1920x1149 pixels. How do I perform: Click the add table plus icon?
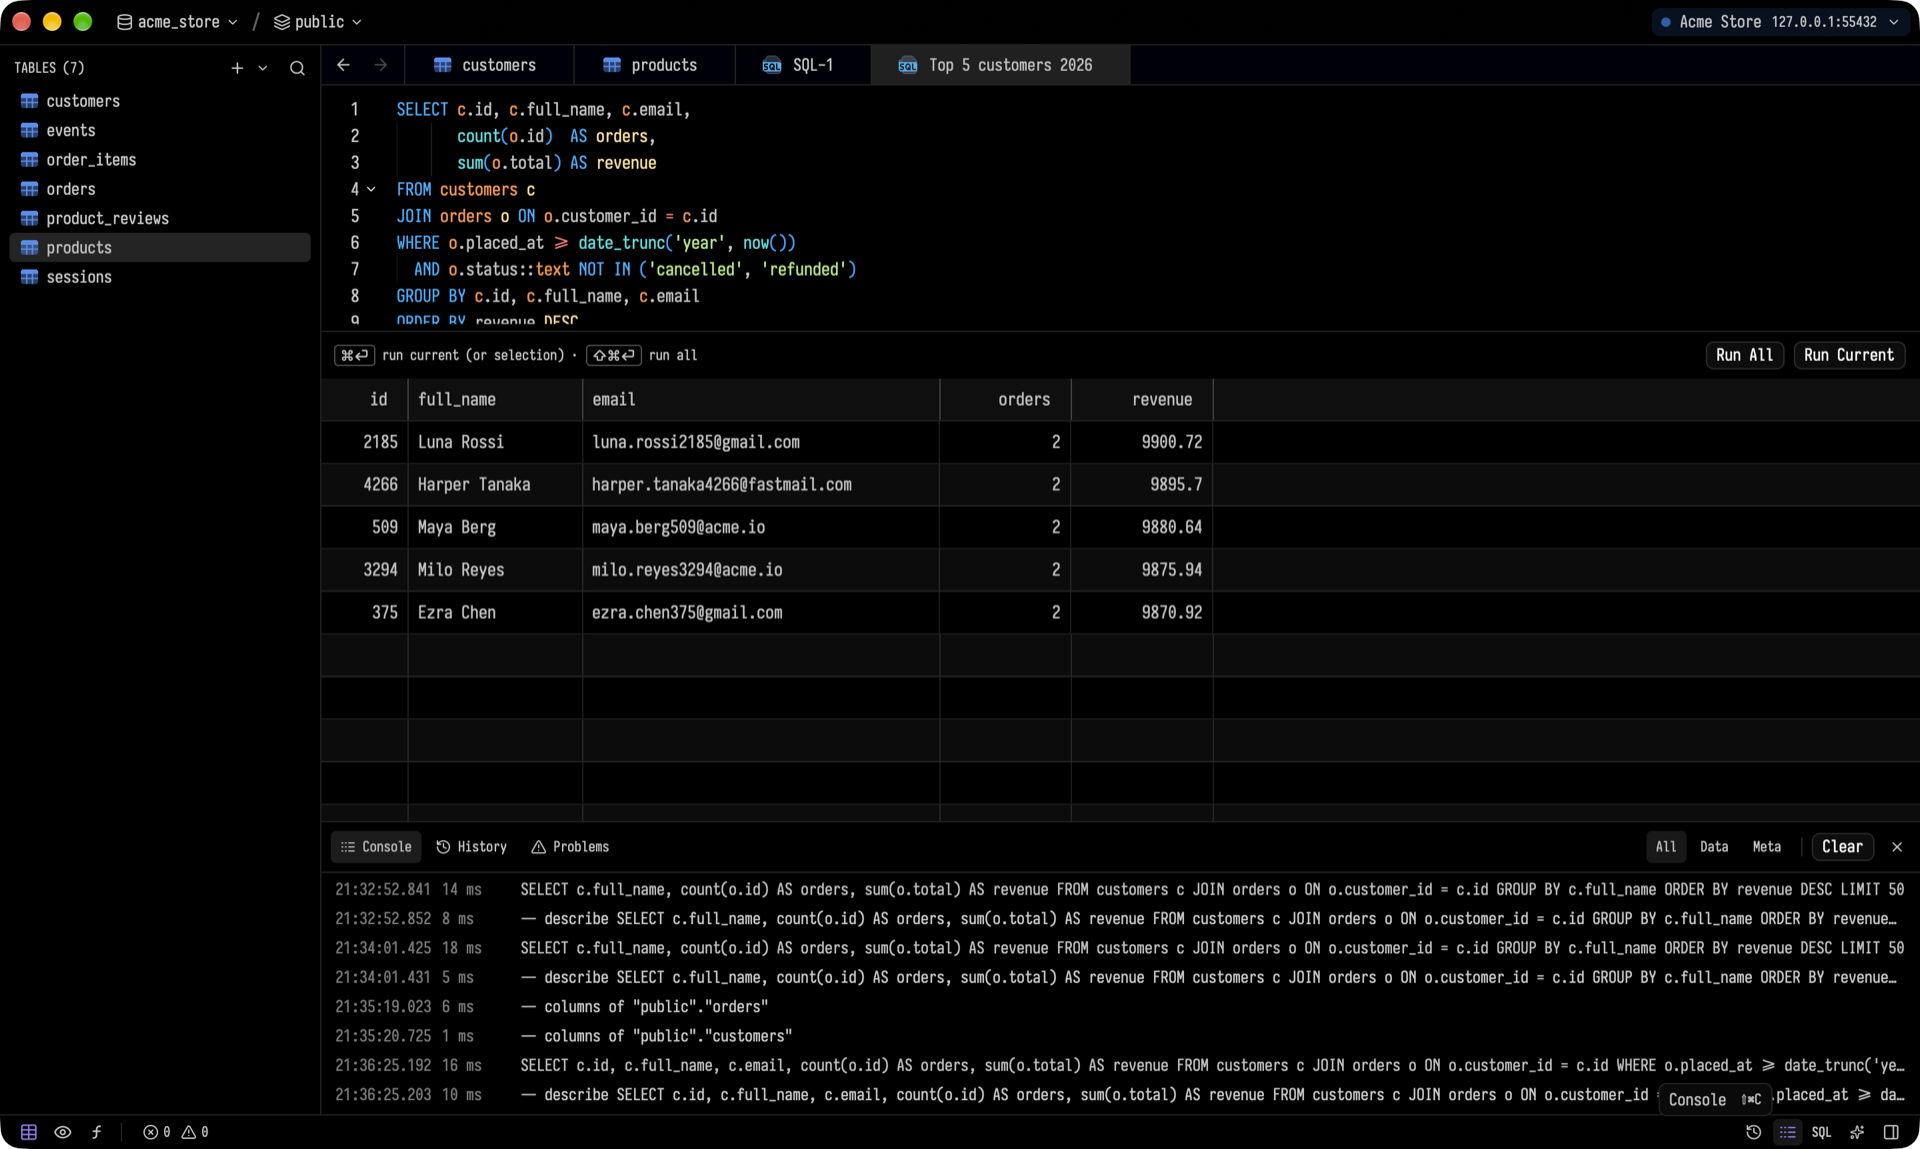(x=237, y=68)
